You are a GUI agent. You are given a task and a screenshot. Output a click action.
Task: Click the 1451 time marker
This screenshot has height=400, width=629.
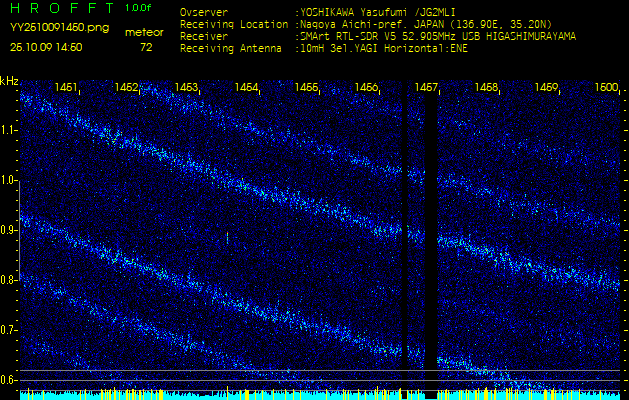[x=67, y=88]
